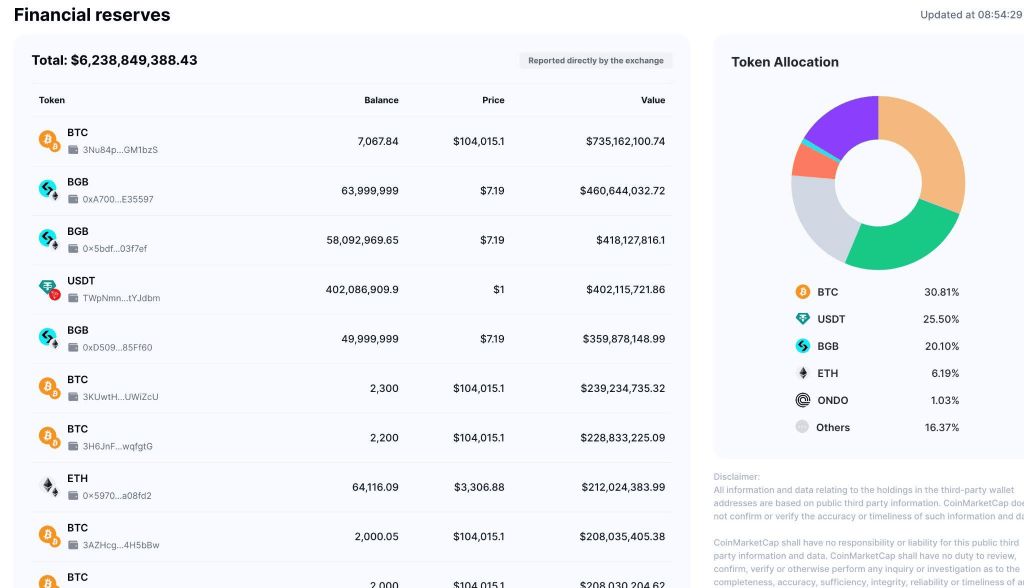Image resolution: width=1024 pixels, height=588 pixels.
Task: Select the Others entry in allocation legend
Action: (877, 427)
